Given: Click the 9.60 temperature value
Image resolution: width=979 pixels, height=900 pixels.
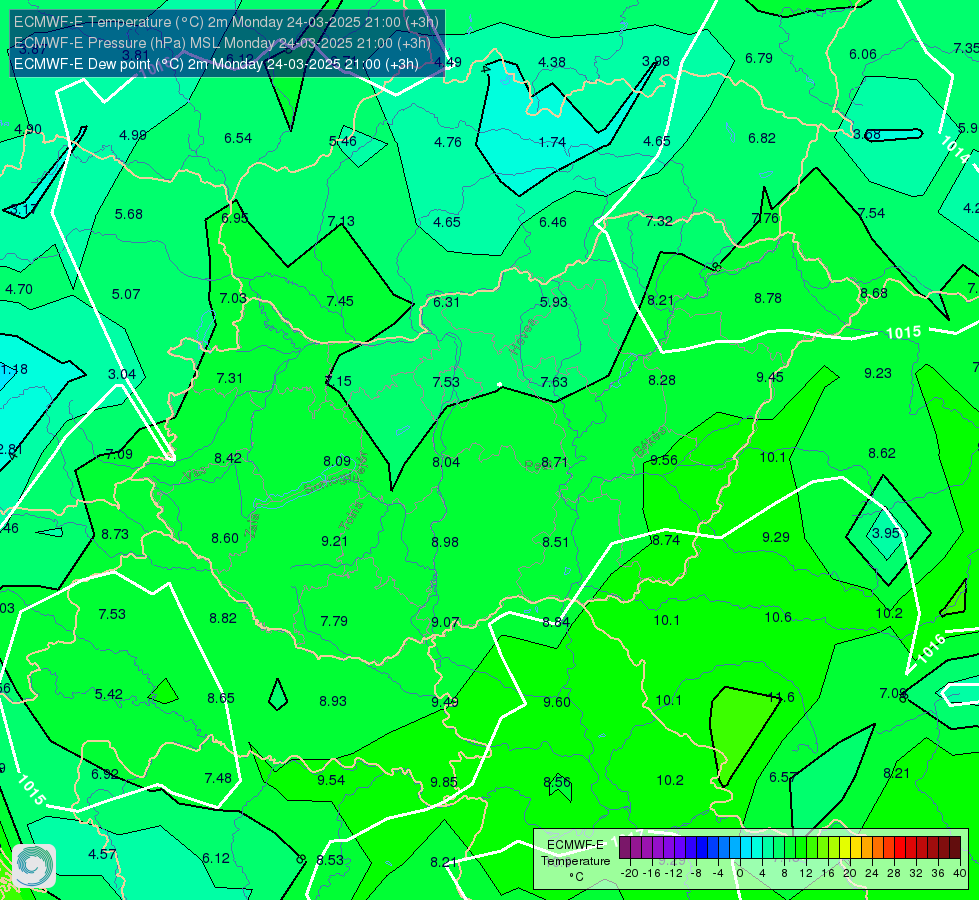Looking at the screenshot, I should (x=557, y=702).
